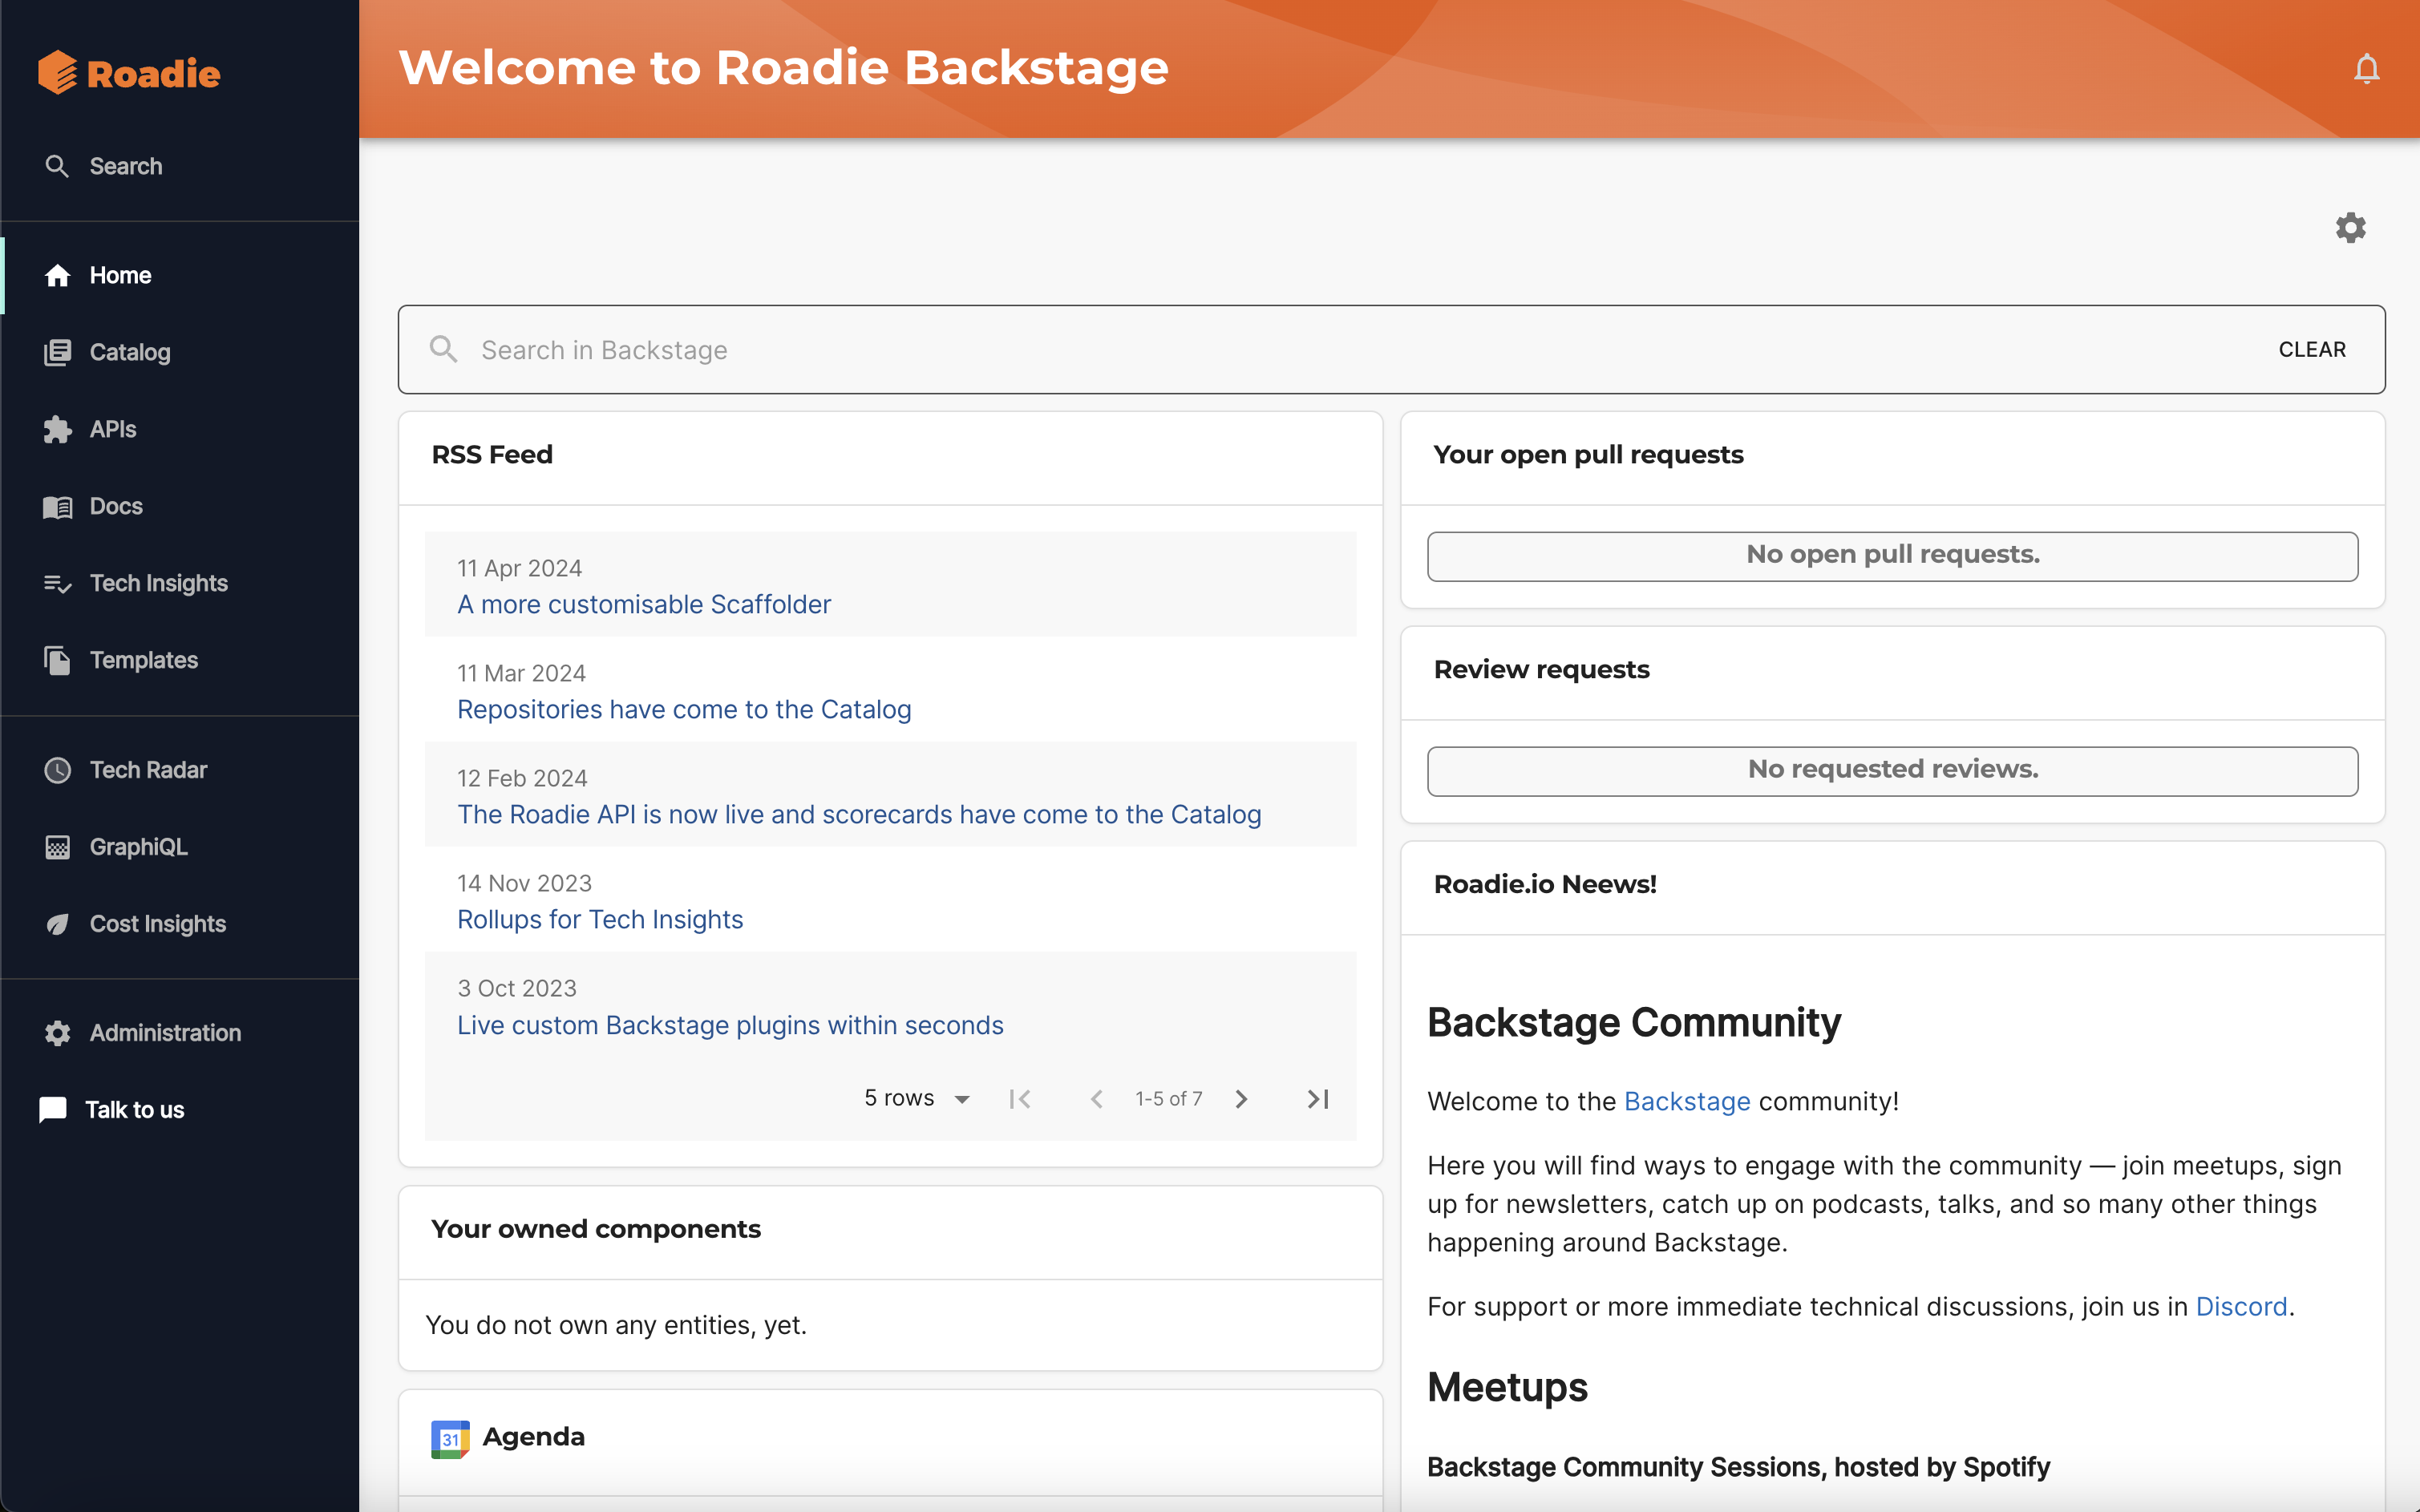Click the GraphiQL grid icon
This screenshot has height=1512, width=2420.
(x=57, y=847)
